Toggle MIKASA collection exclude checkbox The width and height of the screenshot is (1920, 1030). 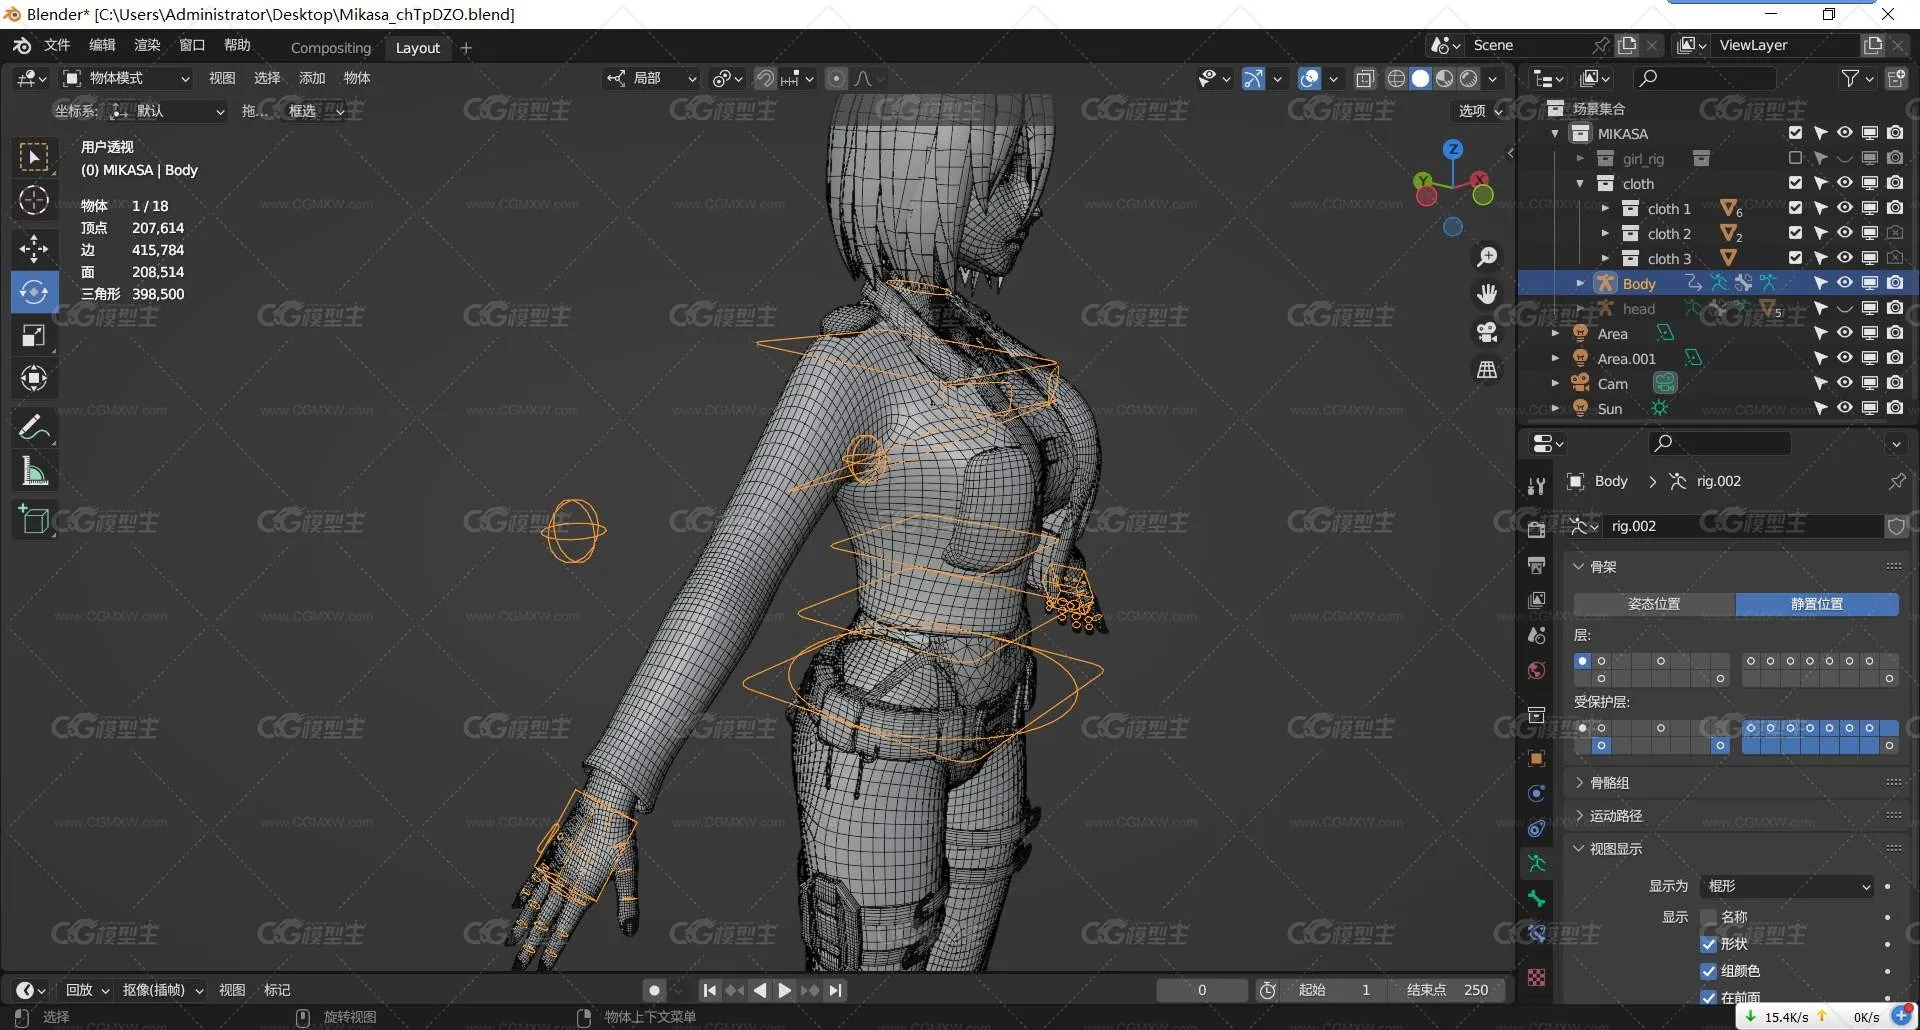click(1795, 133)
